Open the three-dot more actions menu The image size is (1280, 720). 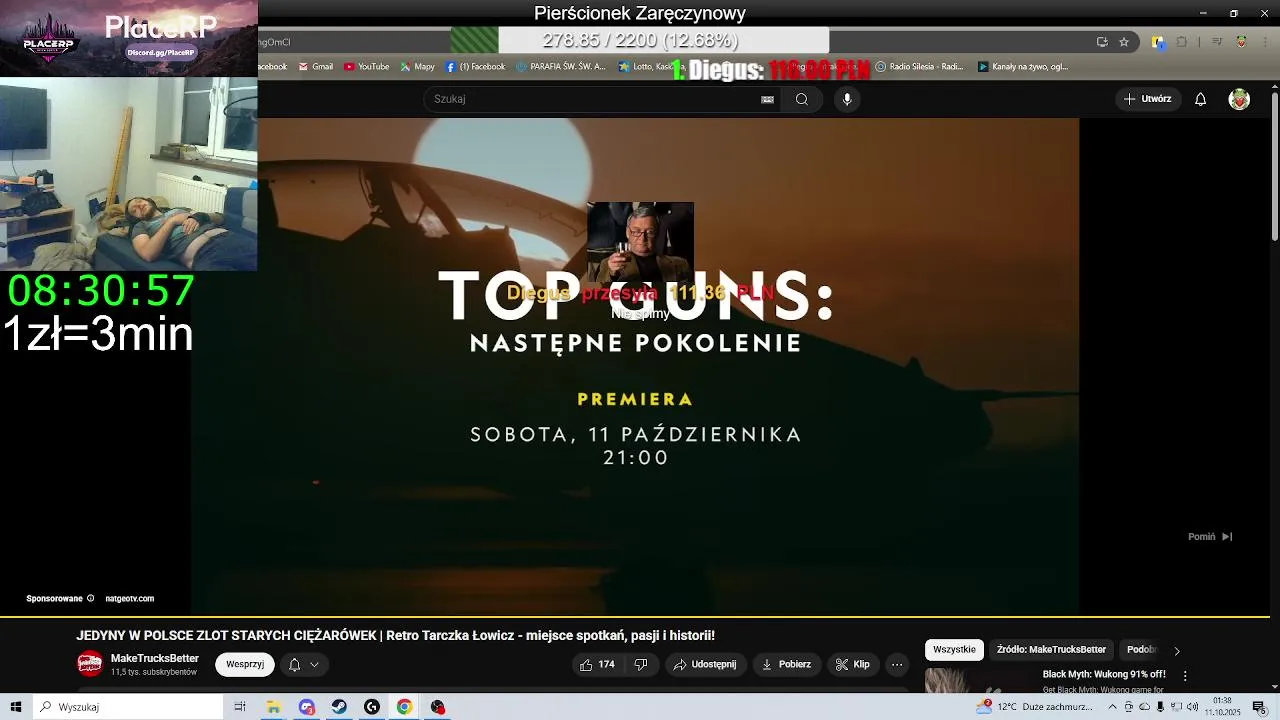point(897,664)
